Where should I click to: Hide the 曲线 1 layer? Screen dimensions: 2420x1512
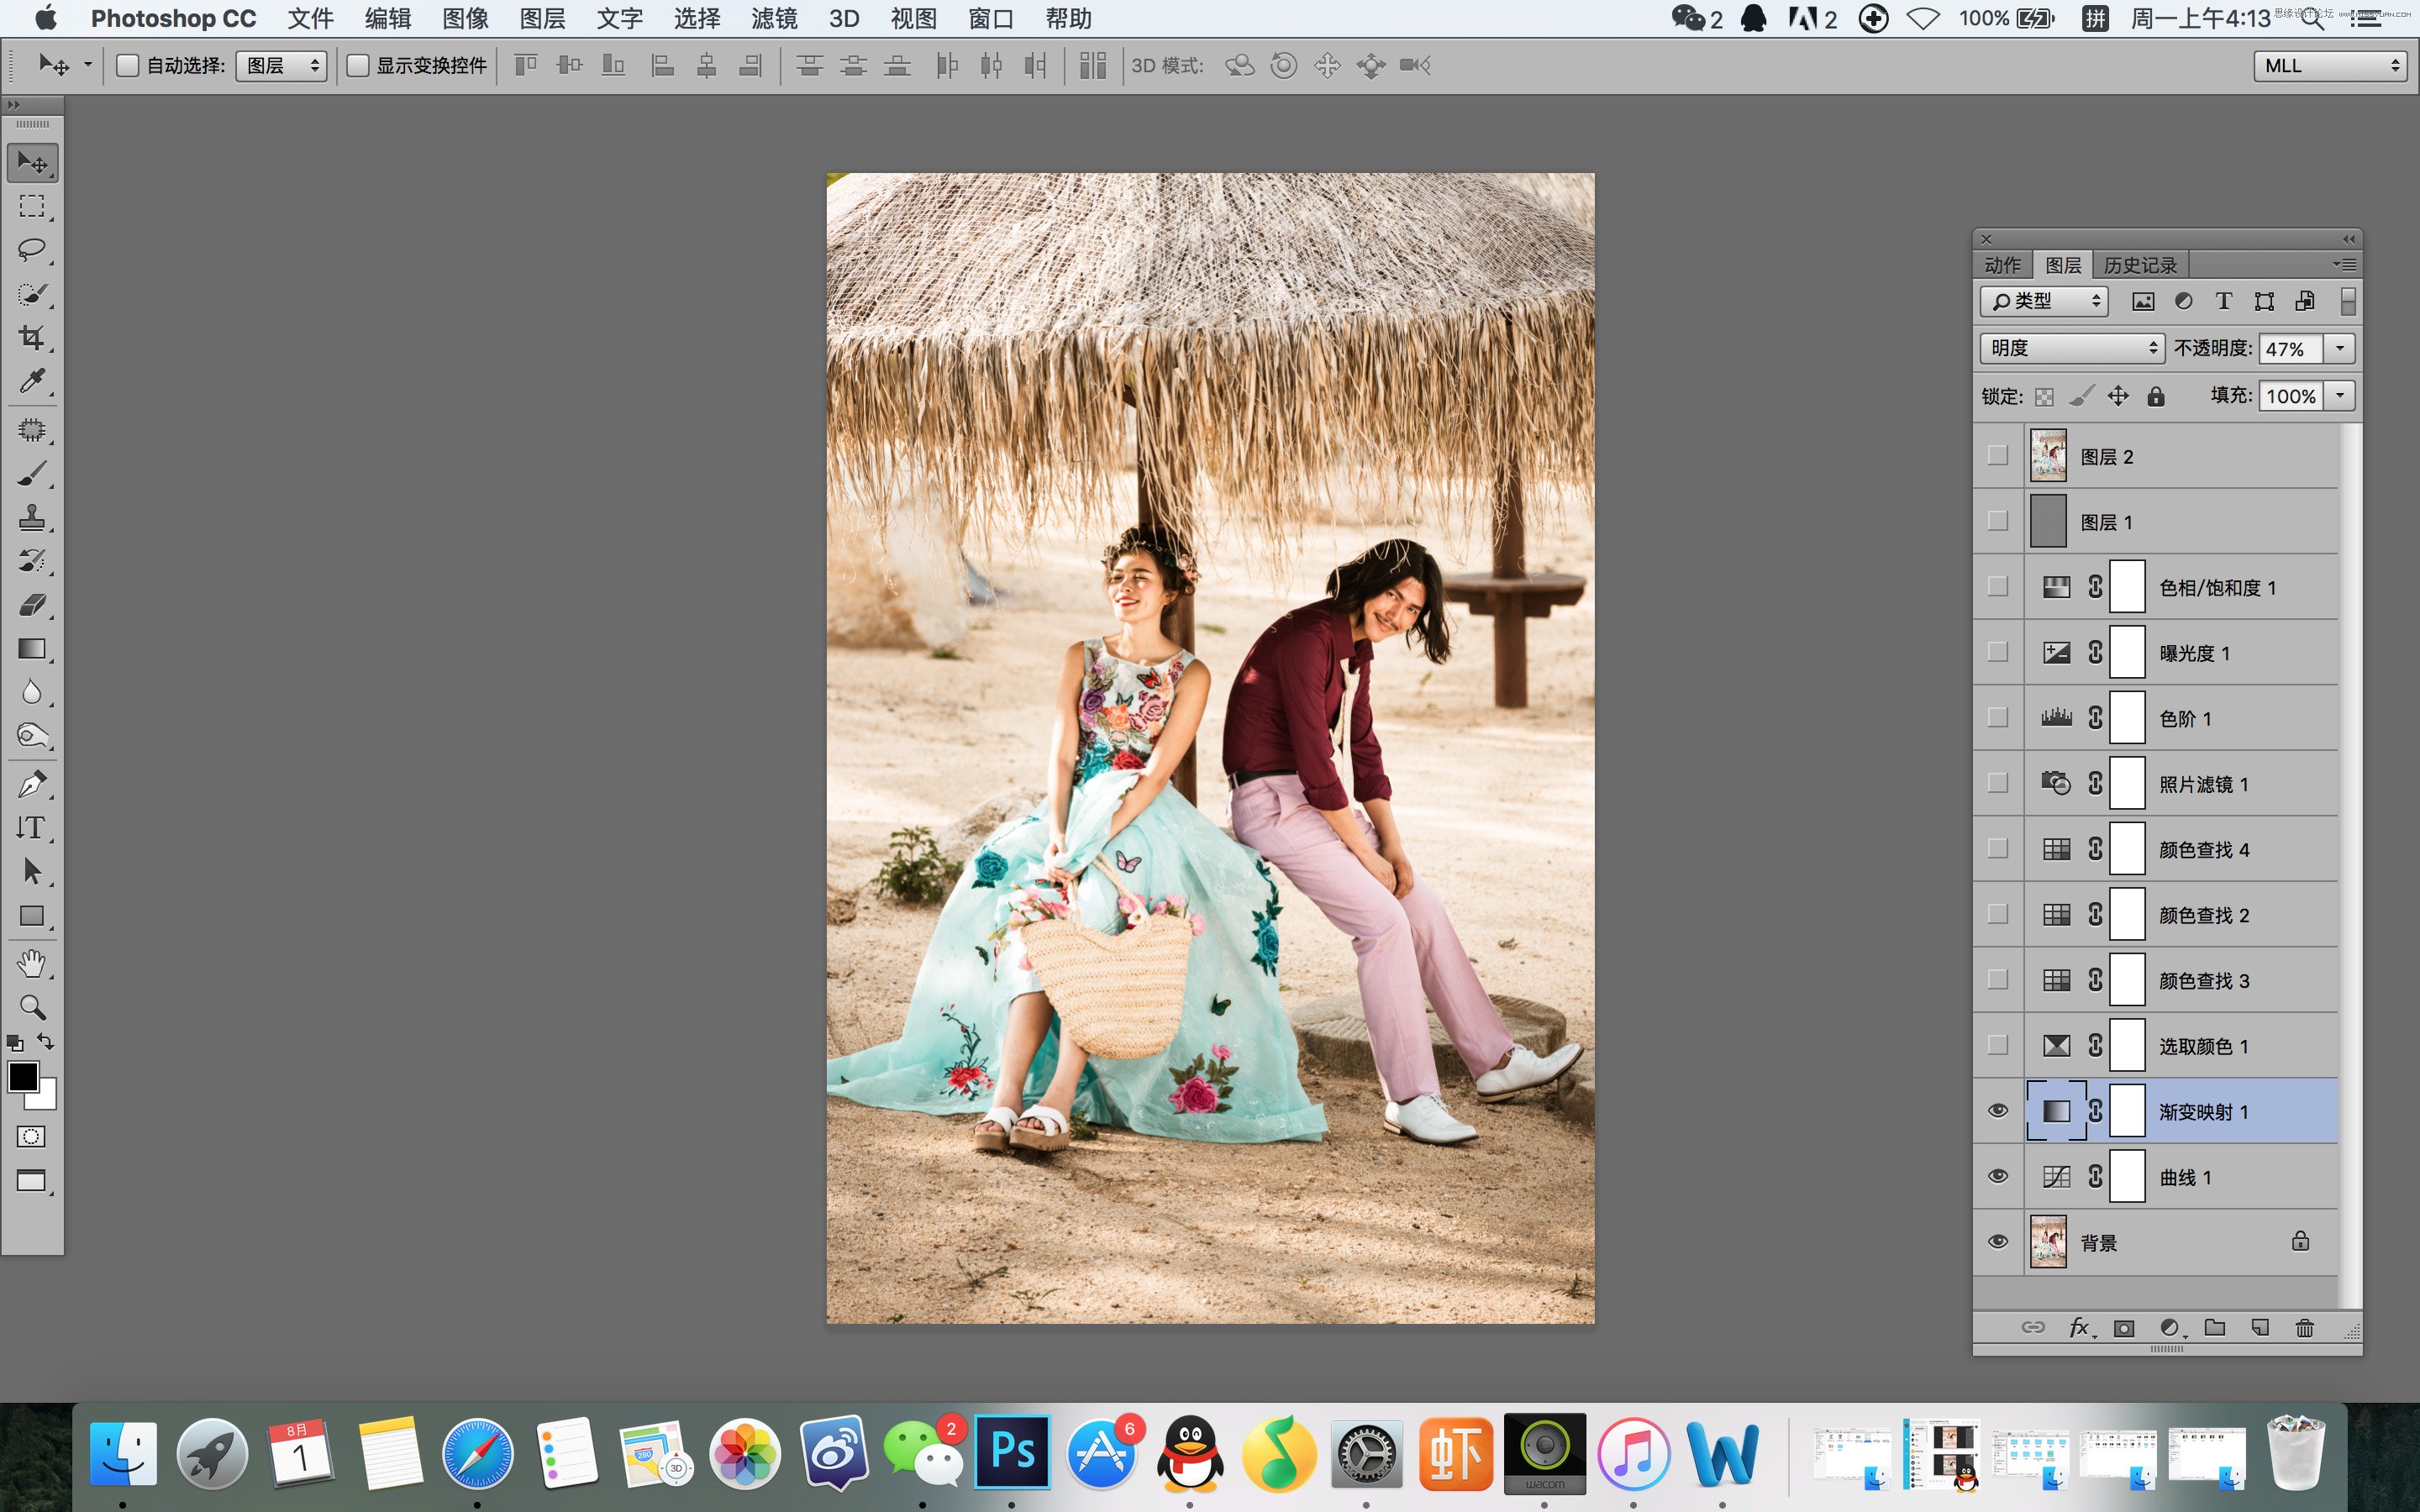click(x=1998, y=1176)
